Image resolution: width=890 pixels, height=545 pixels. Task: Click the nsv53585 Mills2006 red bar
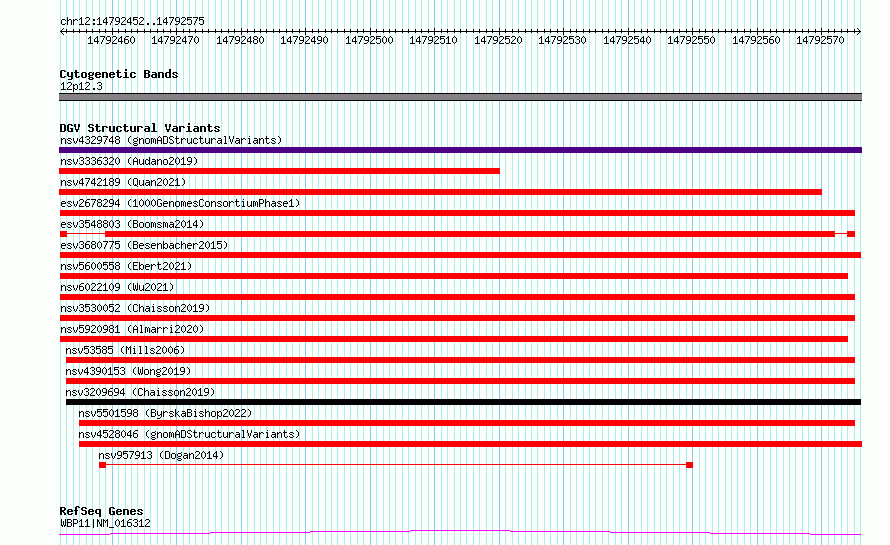(460, 360)
